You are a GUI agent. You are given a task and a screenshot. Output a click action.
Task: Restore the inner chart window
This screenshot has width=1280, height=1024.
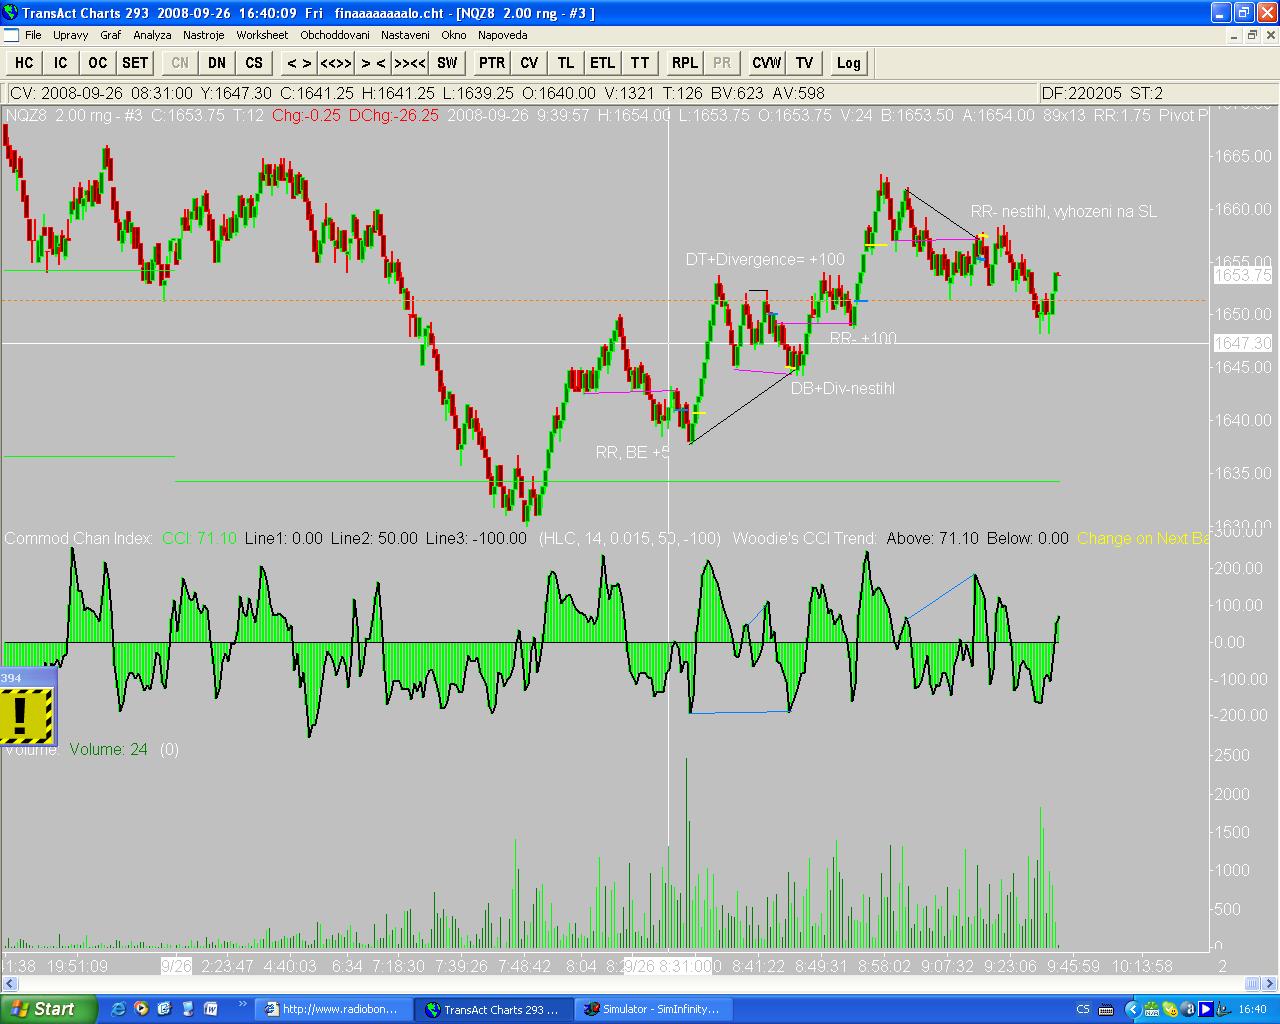coord(1251,35)
